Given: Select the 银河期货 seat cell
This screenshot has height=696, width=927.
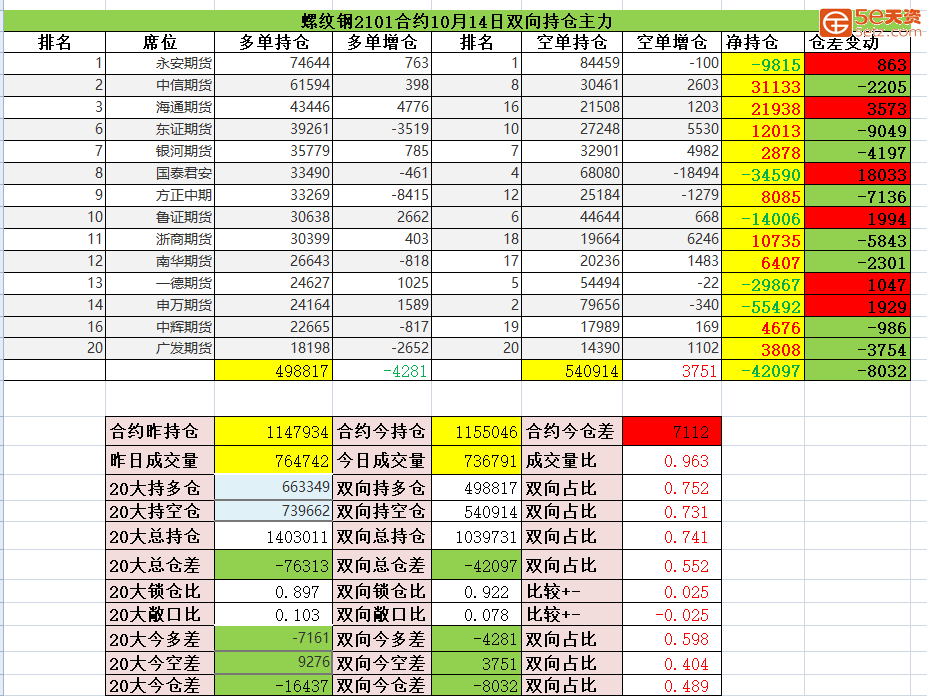Looking at the screenshot, I should click(160, 151).
